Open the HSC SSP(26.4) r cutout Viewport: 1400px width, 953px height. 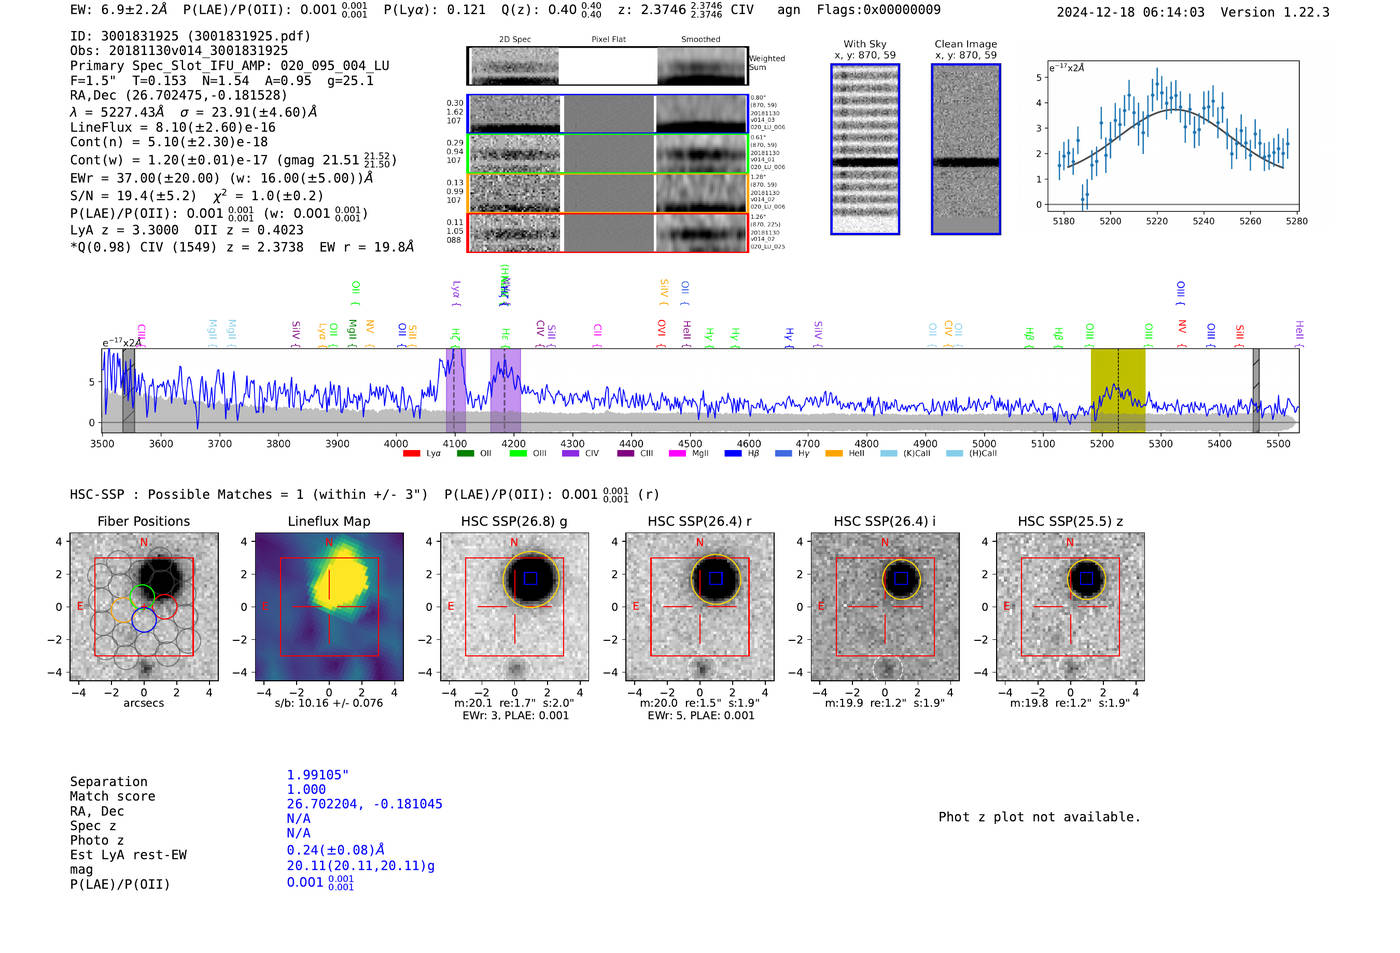[700, 607]
